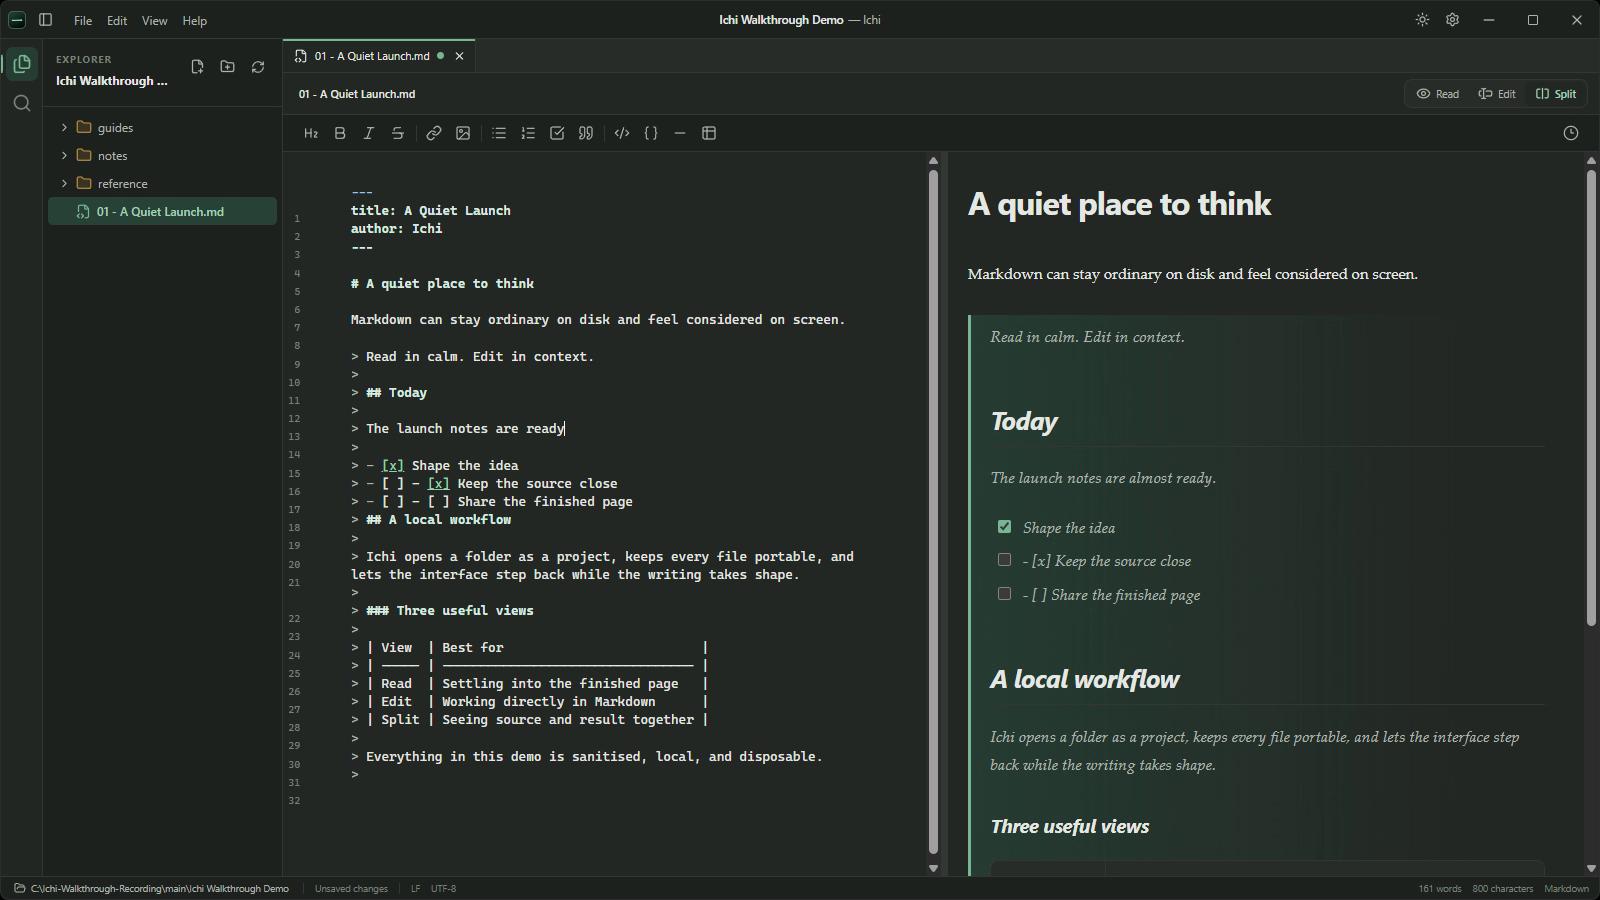This screenshot has height=900, width=1600.
Task: Apply strikethrough formatting
Action: pyautogui.click(x=398, y=133)
